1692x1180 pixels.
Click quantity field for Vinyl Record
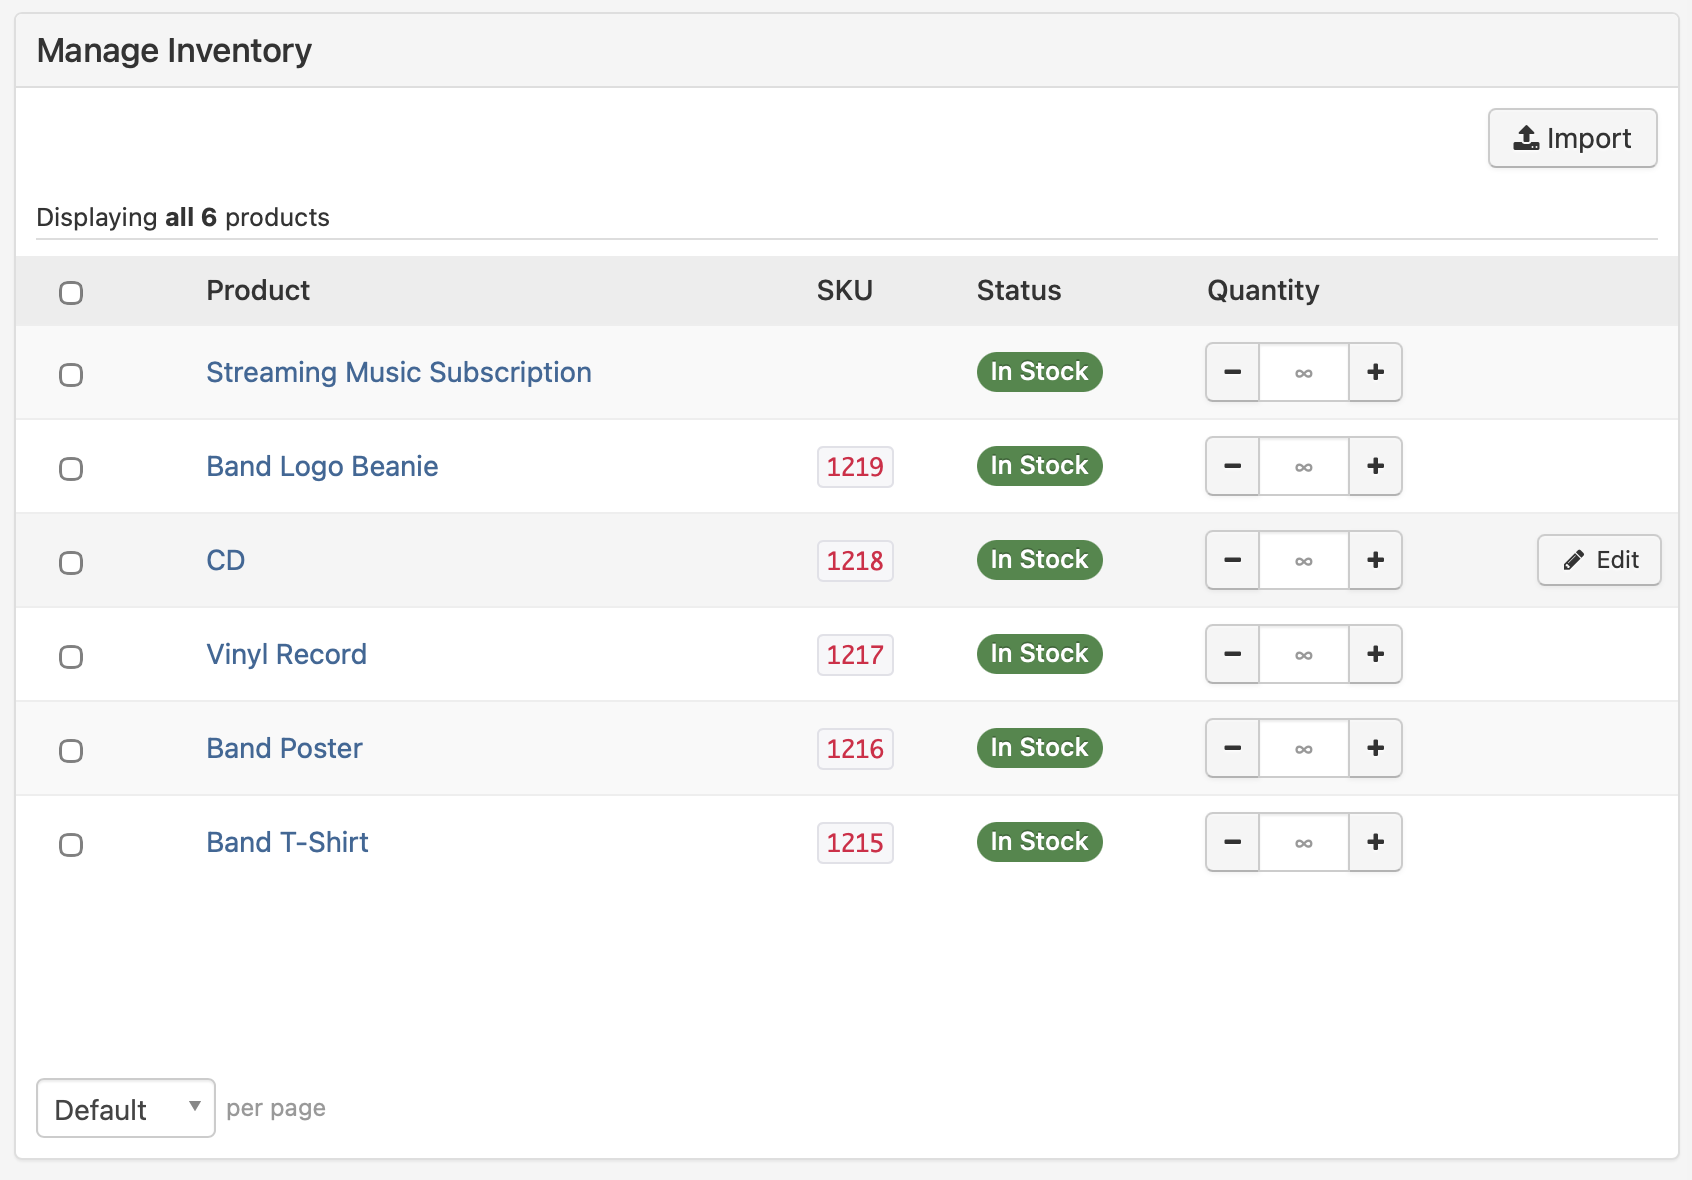tap(1304, 654)
